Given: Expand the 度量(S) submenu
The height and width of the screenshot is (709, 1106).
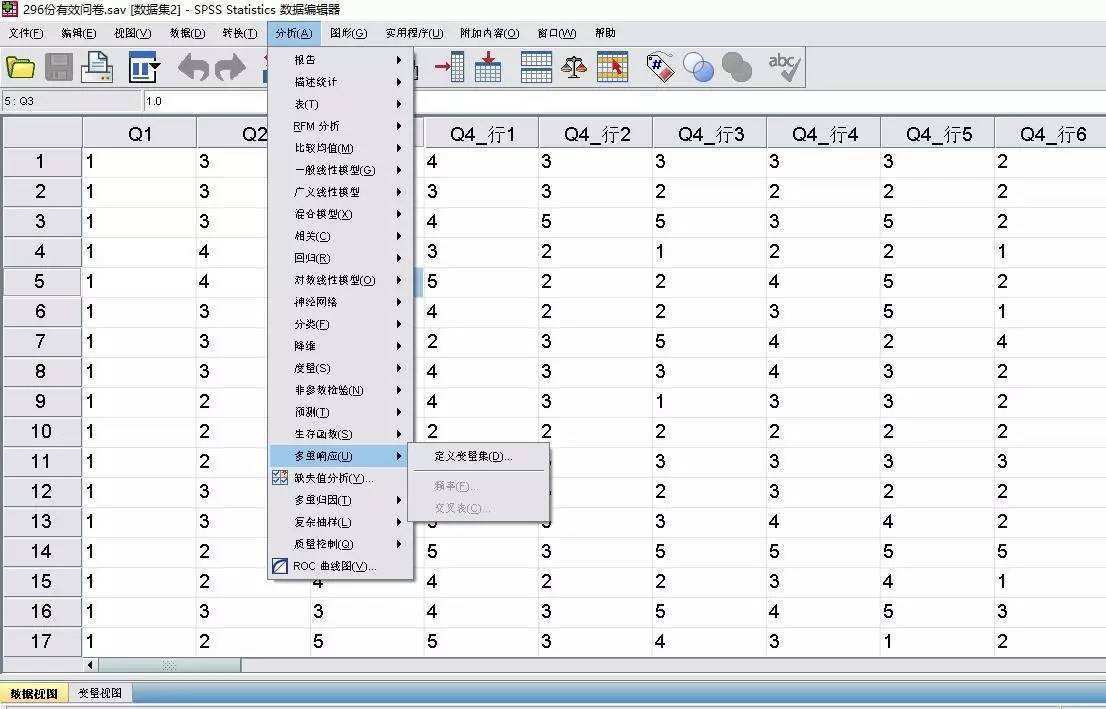Looking at the screenshot, I should (340, 368).
